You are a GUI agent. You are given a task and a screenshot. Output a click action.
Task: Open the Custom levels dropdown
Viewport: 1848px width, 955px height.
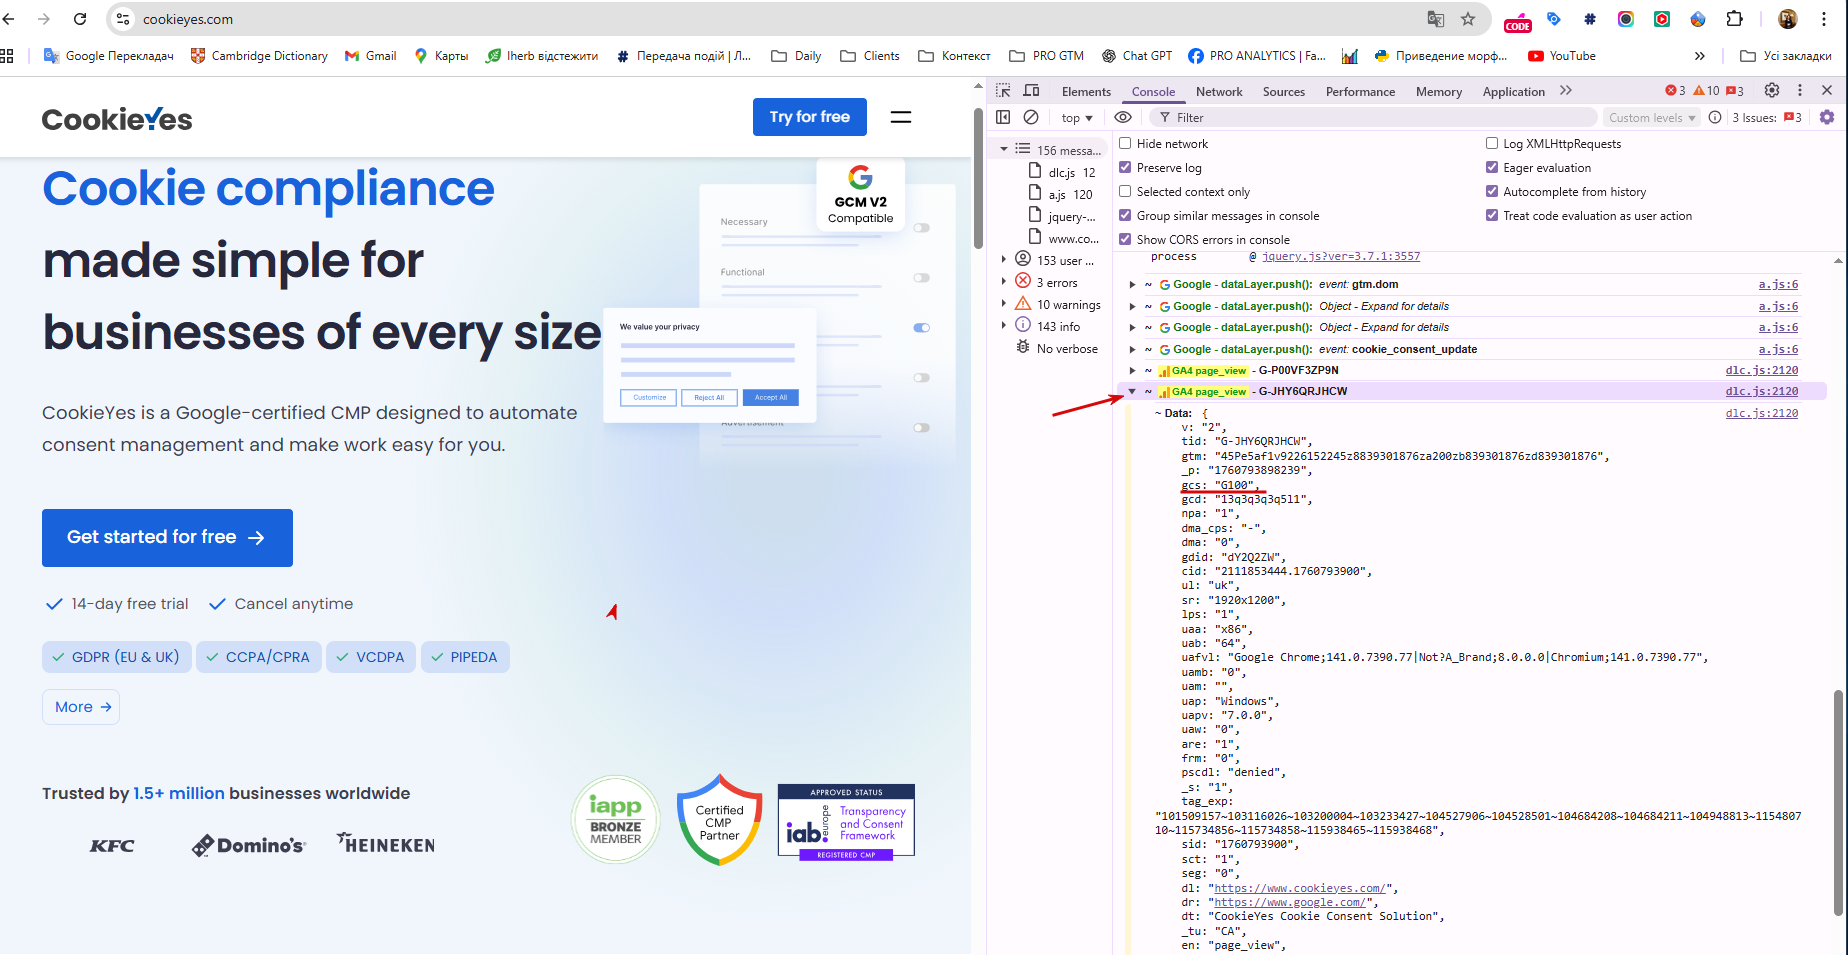[1652, 118]
